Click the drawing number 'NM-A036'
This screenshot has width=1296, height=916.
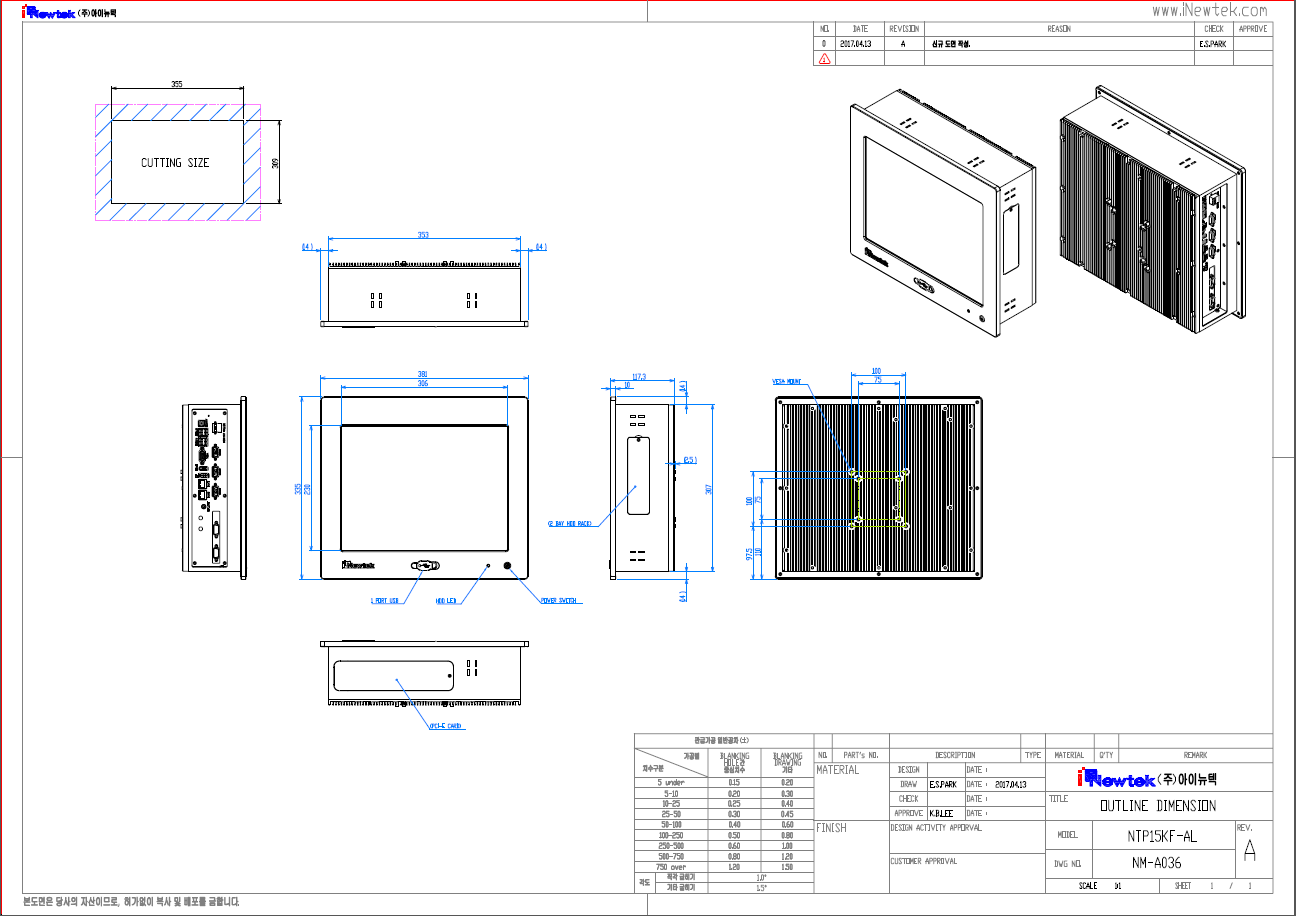1157,862
